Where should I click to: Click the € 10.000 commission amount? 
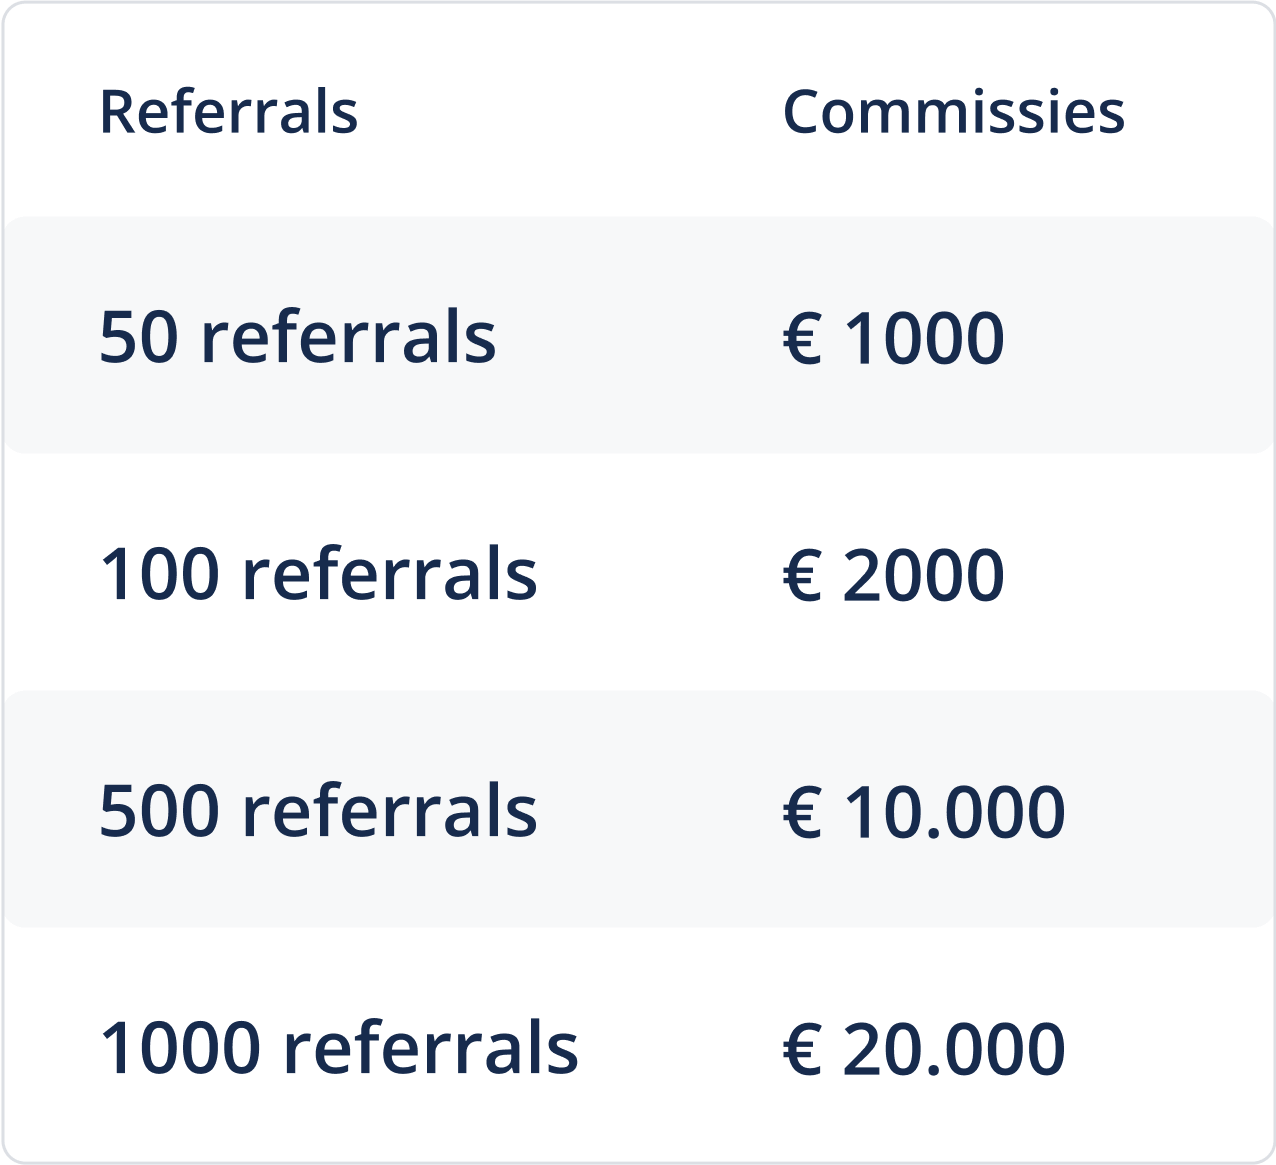tap(923, 810)
